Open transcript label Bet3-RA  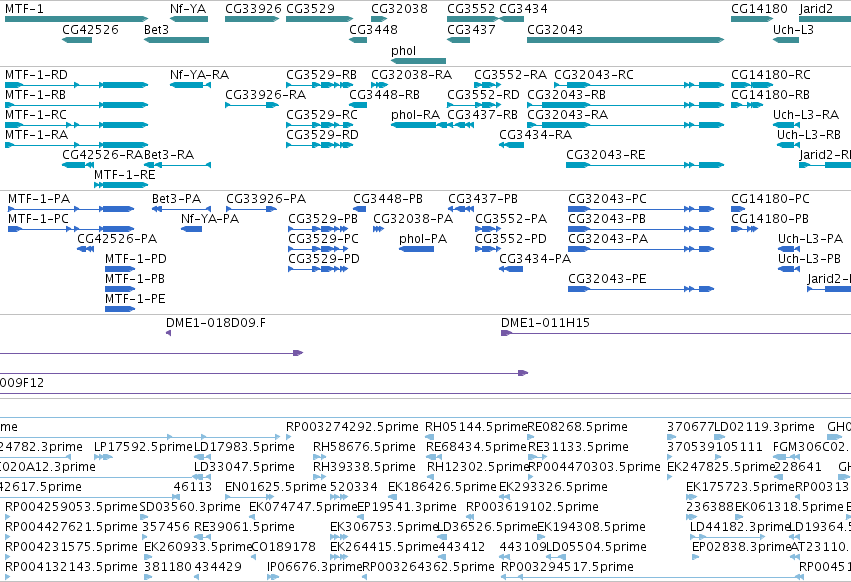click(169, 154)
